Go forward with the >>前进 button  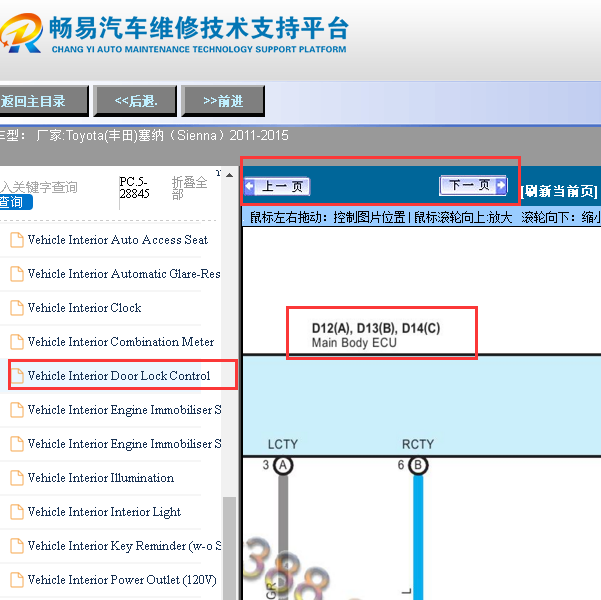click(223, 101)
